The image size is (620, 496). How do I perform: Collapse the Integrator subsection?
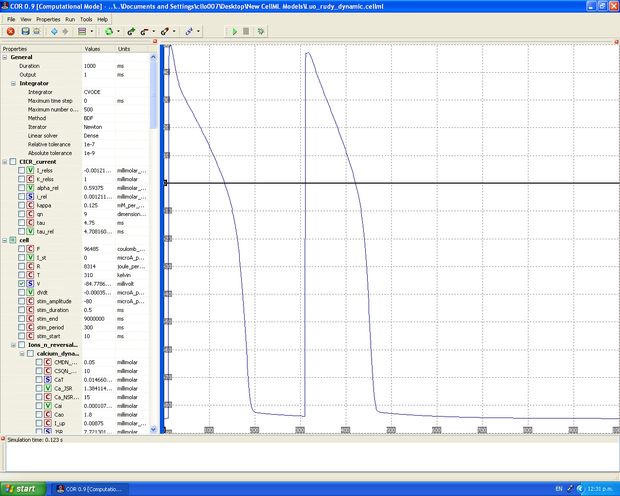[x=13, y=83]
